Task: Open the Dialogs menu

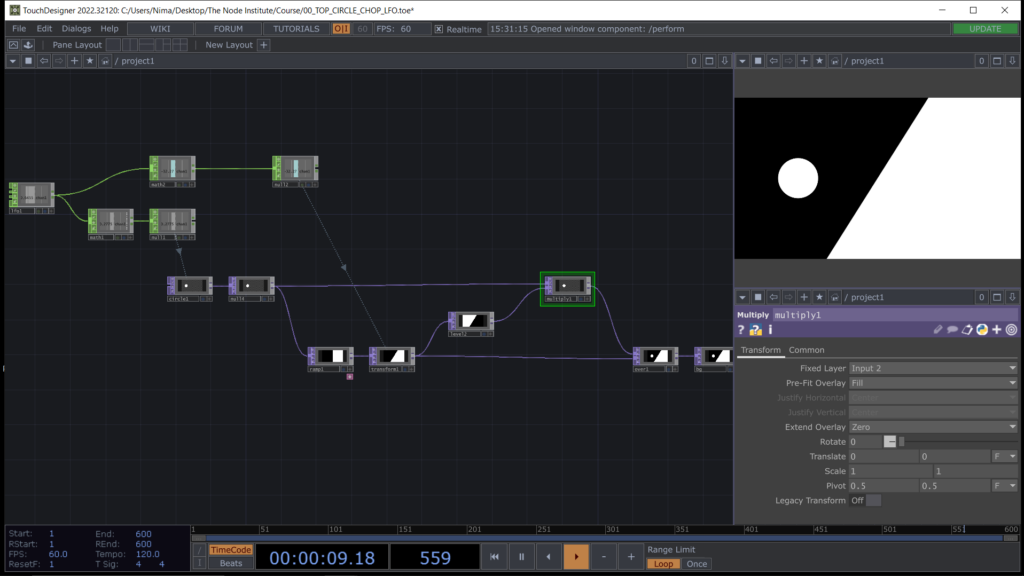Action: pyautogui.click(x=76, y=29)
